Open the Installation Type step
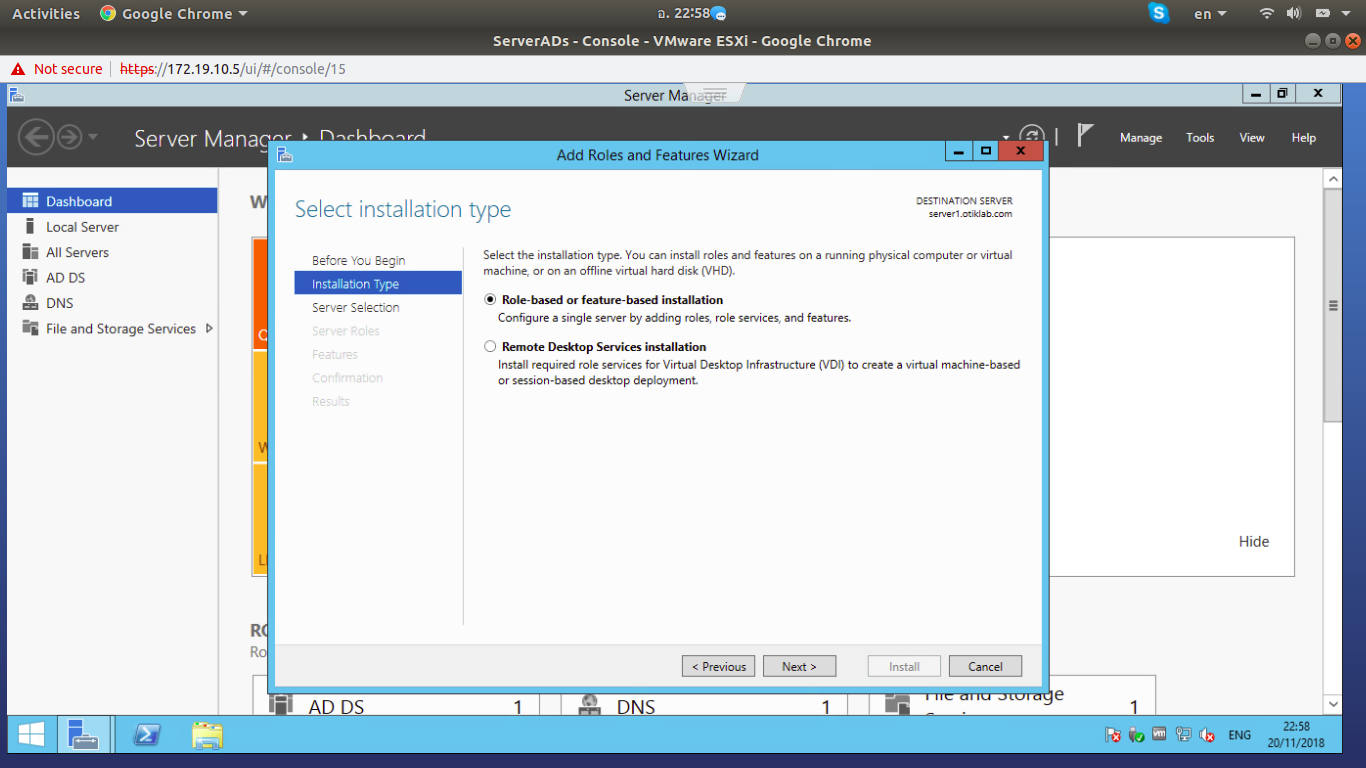1366x768 pixels. (x=378, y=284)
